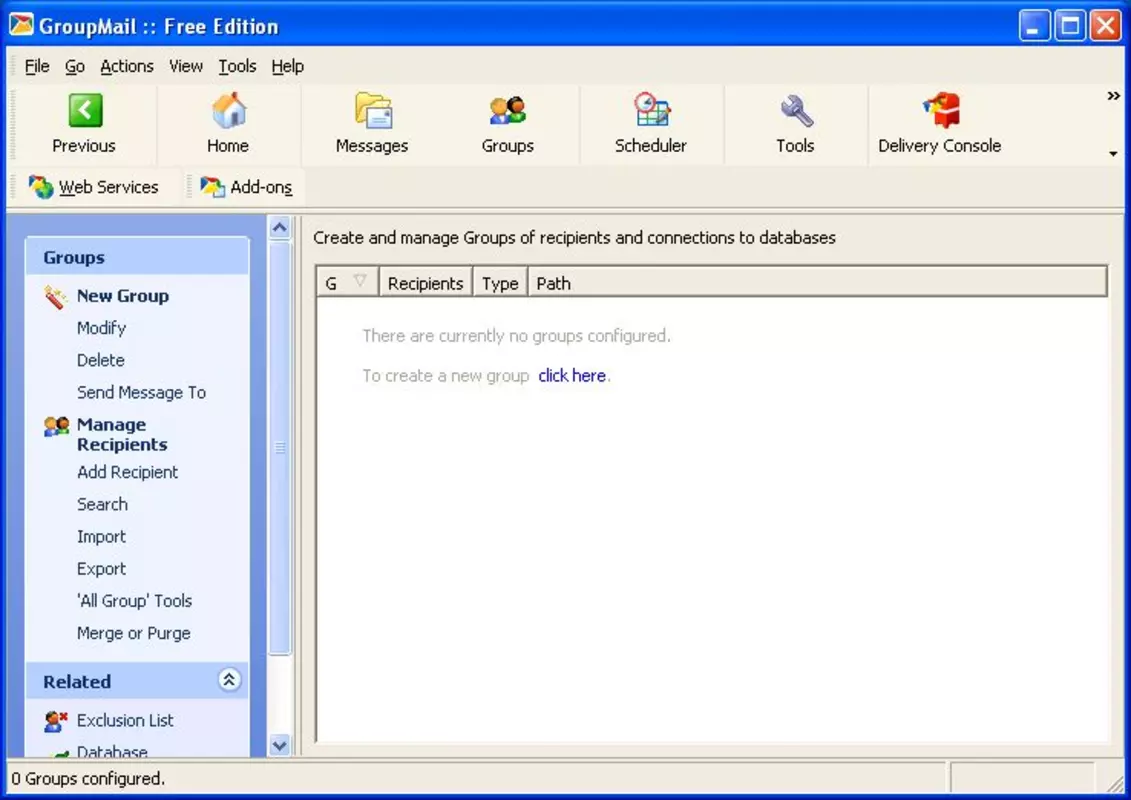The width and height of the screenshot is (1131, 800).
Task: Click sidebar scrollbar down arrow
Action: click(x=280, y=744)
